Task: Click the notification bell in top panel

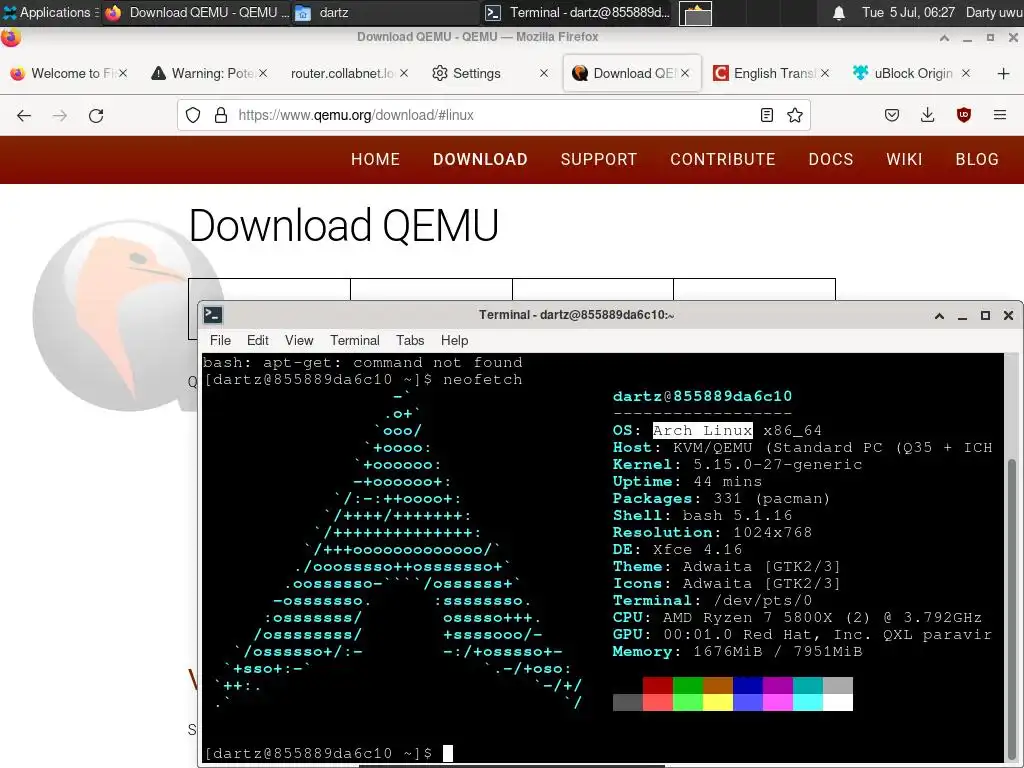Action: (x=839, y=12)
